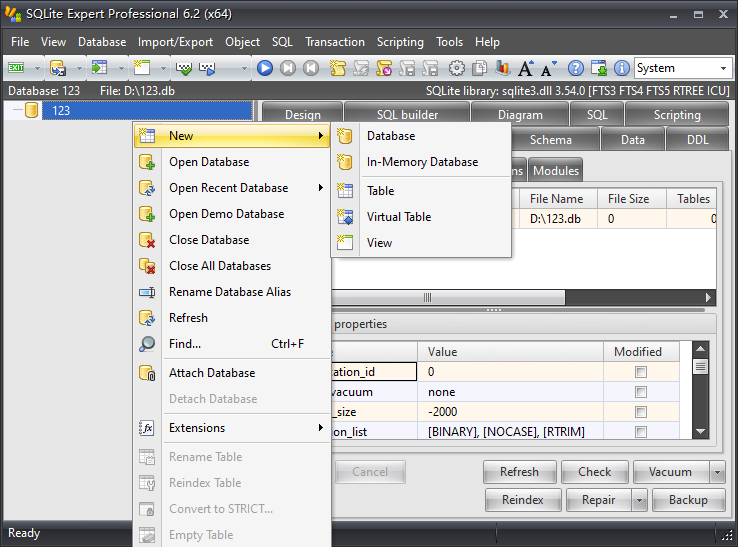This screenshot has height=547, width=738.
Task: Click the In-Memory Database cylinder icon
Action: coord(345,162)
